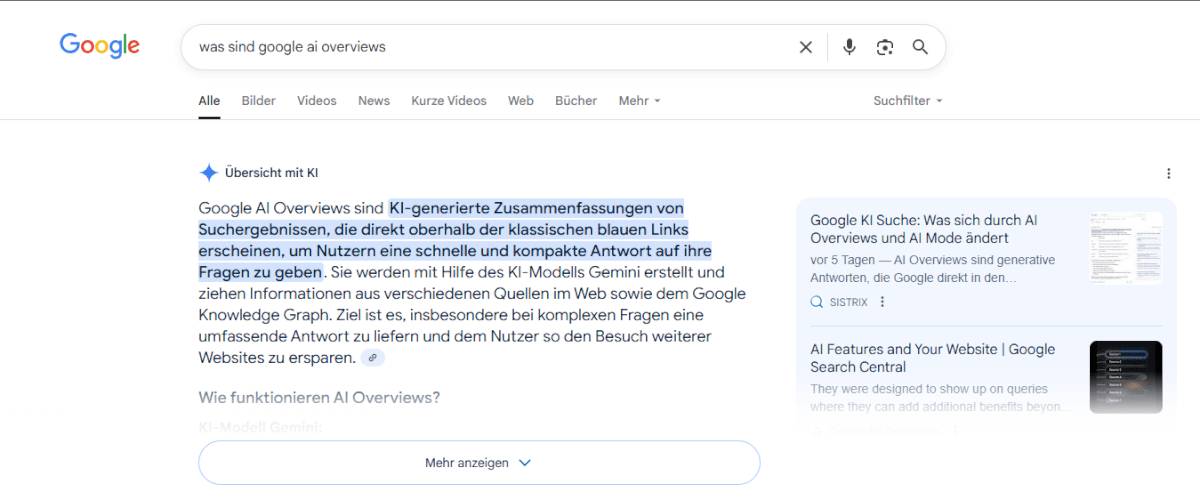The width and height of the screenshot is (1200, 500).
Task: Open the Bücher tab
Action: (576, 101)
